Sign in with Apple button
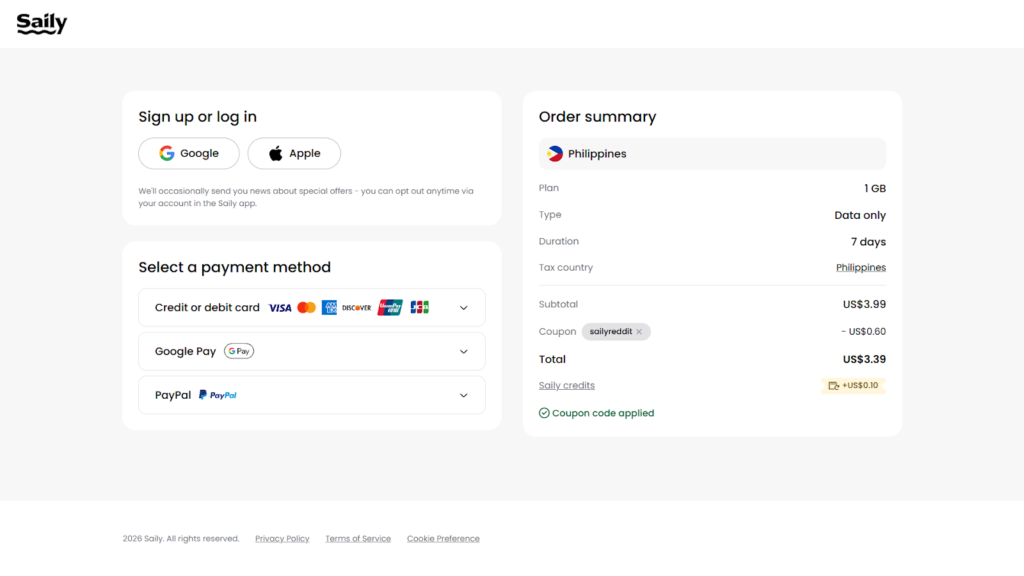The height and width of the screenshot is (576, 1024). (x=294, y=154)
